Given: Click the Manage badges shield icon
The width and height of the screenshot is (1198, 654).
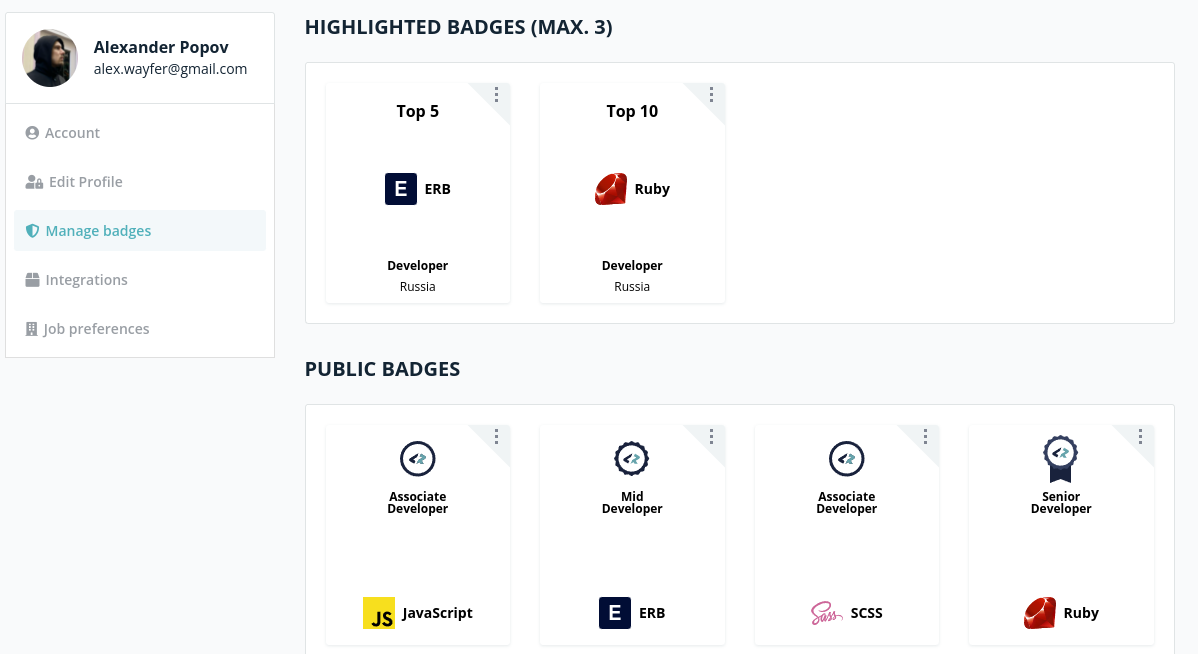Looking at the screenshot, I should click(x=32, y=231).
